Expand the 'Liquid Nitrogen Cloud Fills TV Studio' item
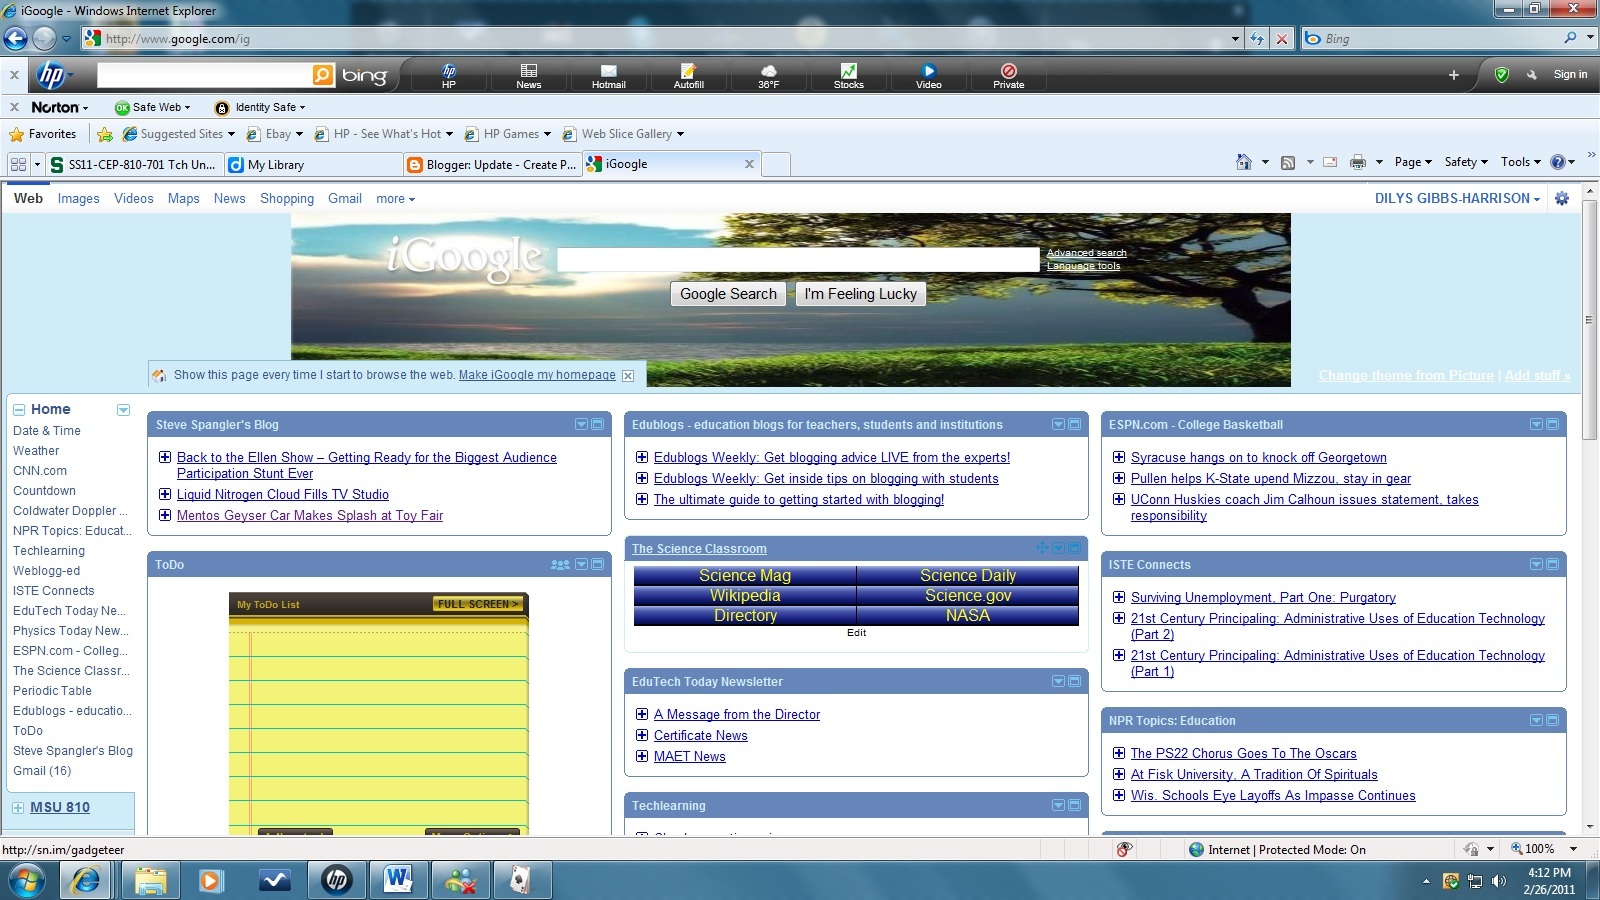Image resolution: width=1600 pixels, height=900 pixels. pyautogui.click(x=165, y=494)
